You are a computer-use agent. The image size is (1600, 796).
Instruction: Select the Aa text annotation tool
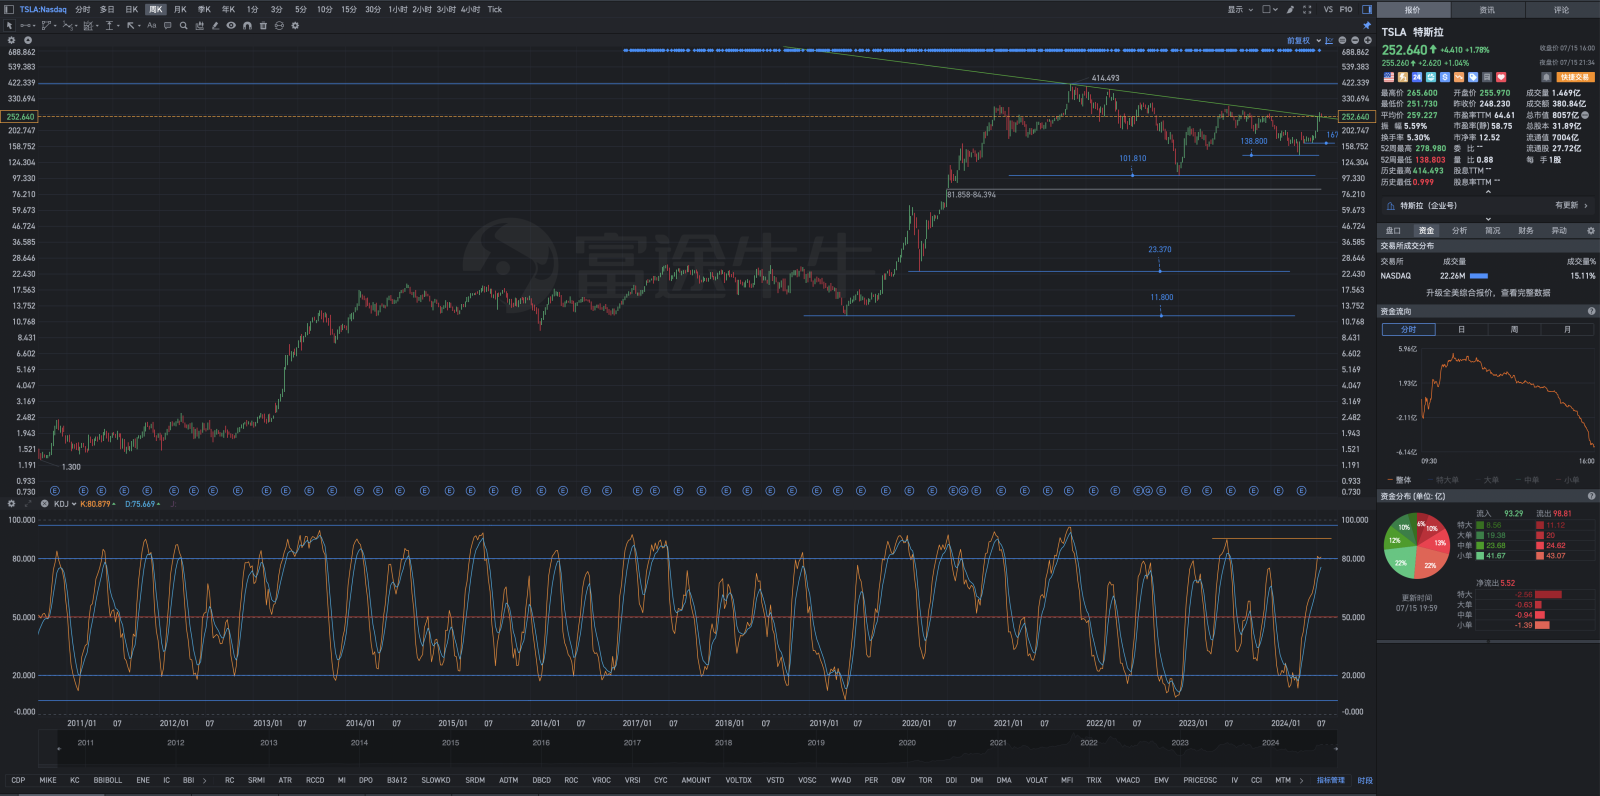click(151, 25)
